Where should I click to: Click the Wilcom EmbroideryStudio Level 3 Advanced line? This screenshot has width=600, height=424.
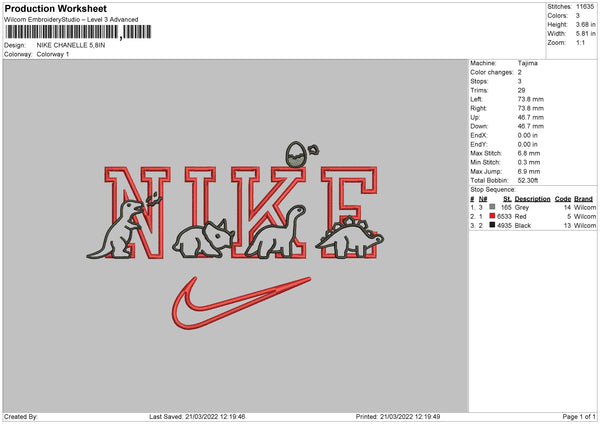point(71,20)
